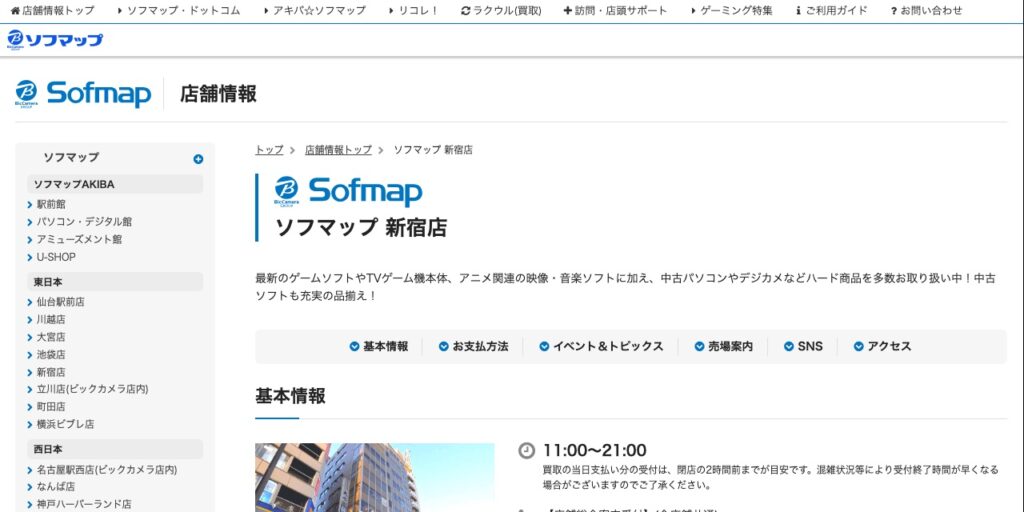
Task: Jump to SNS section anchor
Action: tap(803, 347)
